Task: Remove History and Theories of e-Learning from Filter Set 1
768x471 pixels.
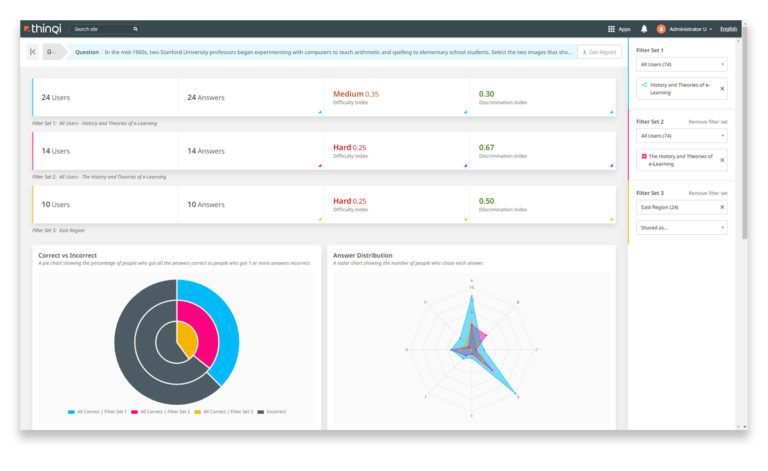Action: (x=722, y=89)
